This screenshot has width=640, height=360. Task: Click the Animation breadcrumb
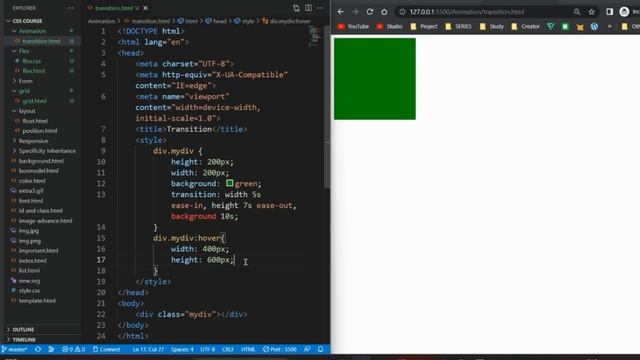(x=101, y=21)
